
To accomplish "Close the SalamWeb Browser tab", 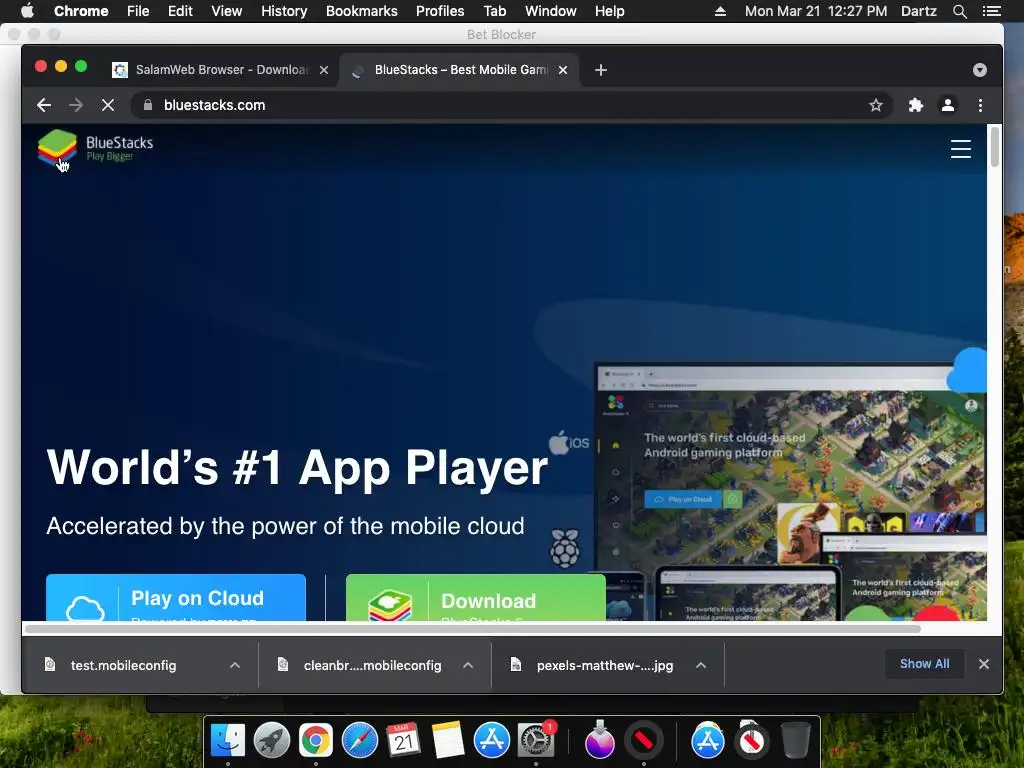I will (324, 70).
